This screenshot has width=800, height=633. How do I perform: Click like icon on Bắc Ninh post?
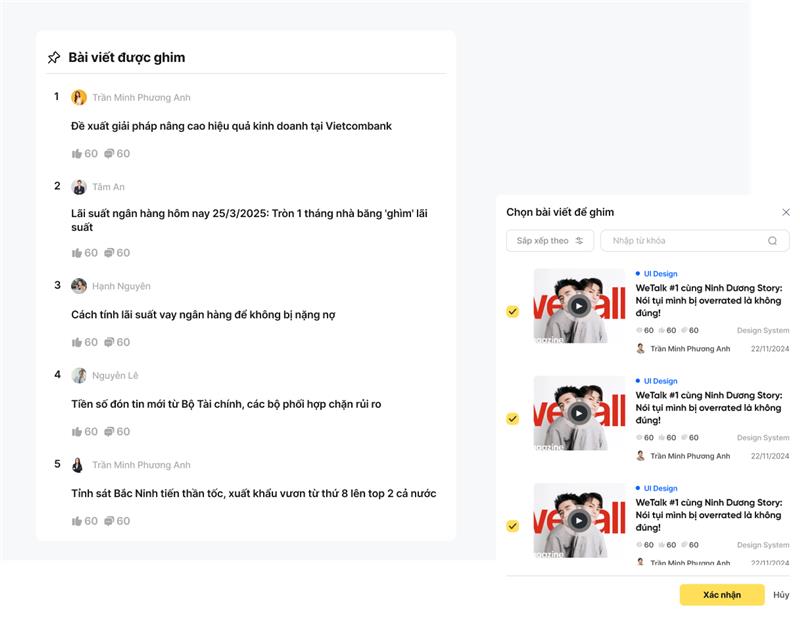click(77, 521)
